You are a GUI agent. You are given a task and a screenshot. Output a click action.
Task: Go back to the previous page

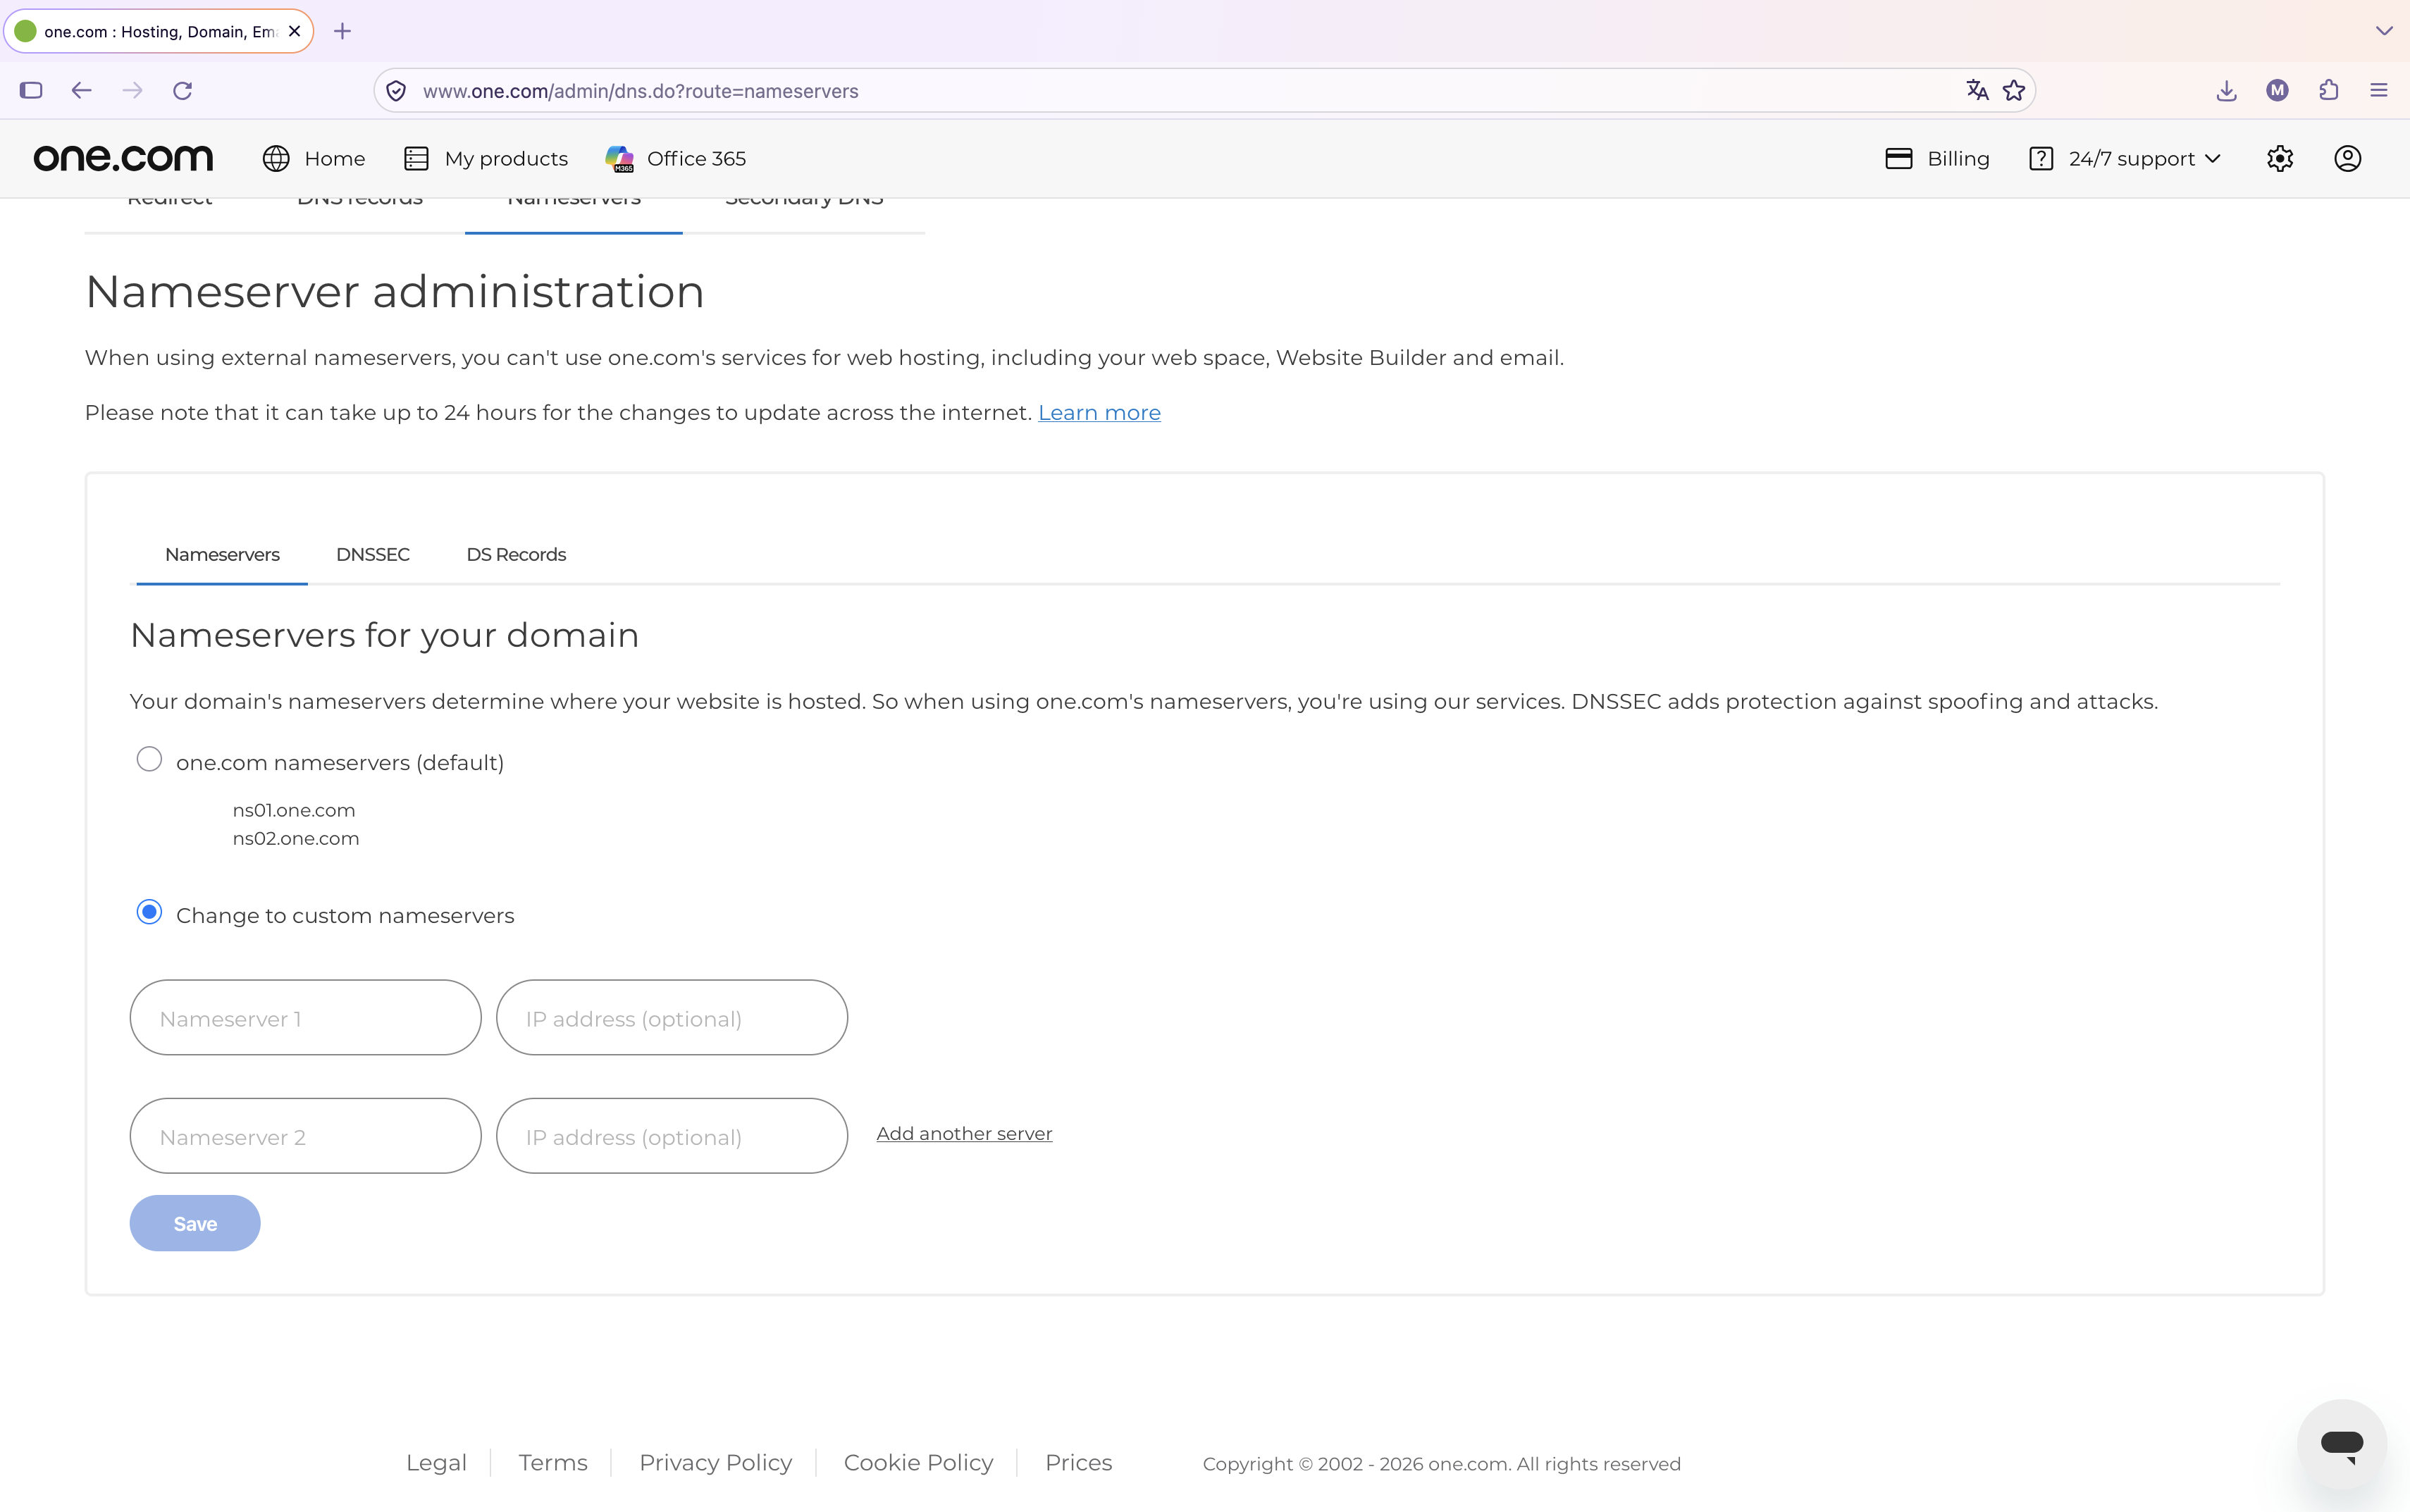point(82,90)
